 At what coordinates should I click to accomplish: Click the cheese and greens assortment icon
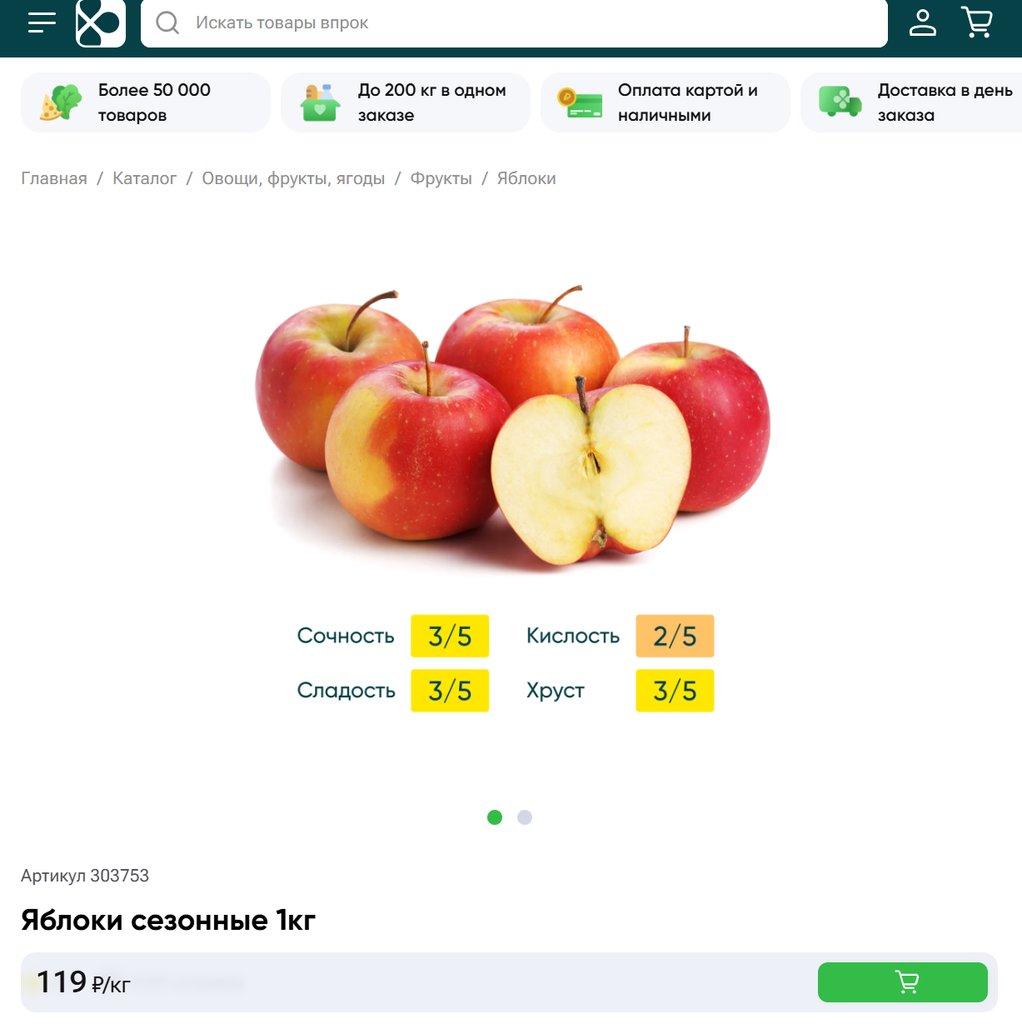point(60,103)
